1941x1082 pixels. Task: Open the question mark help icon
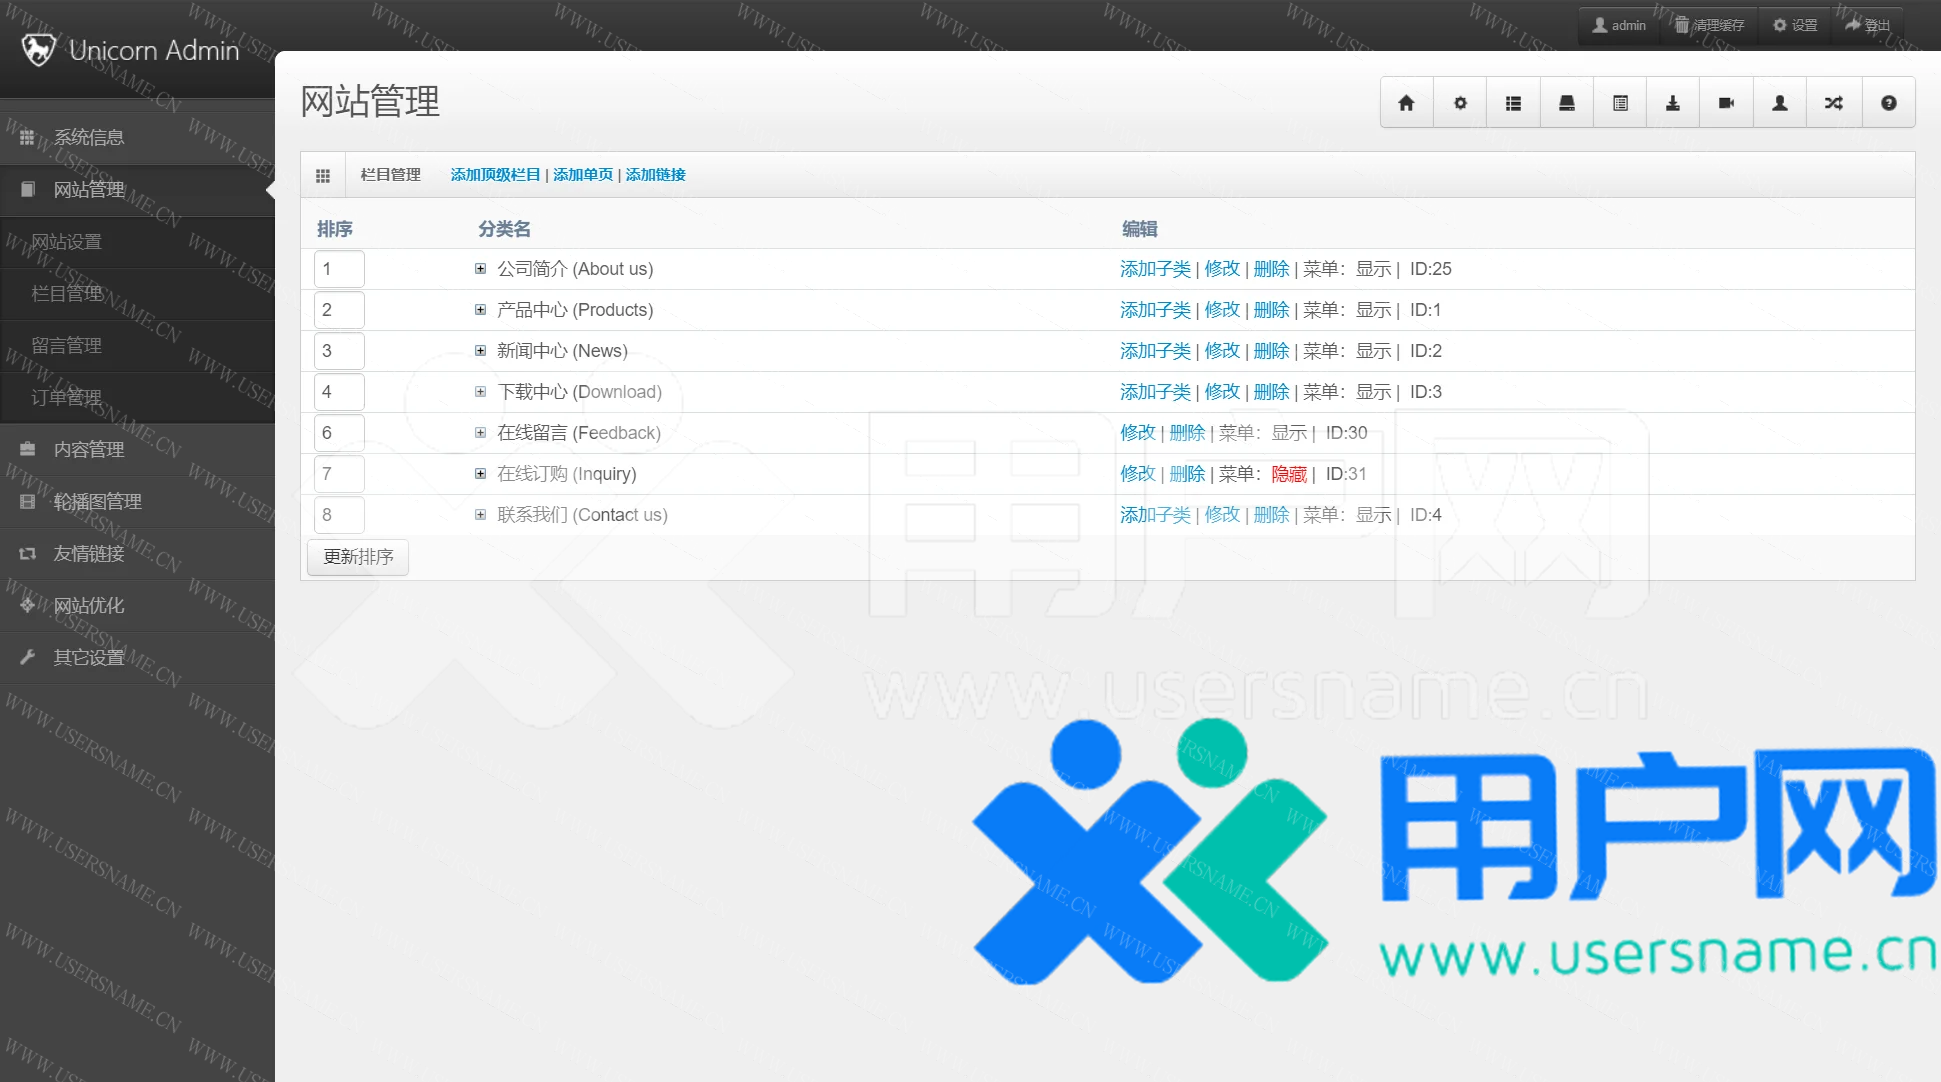point(1888,103)
